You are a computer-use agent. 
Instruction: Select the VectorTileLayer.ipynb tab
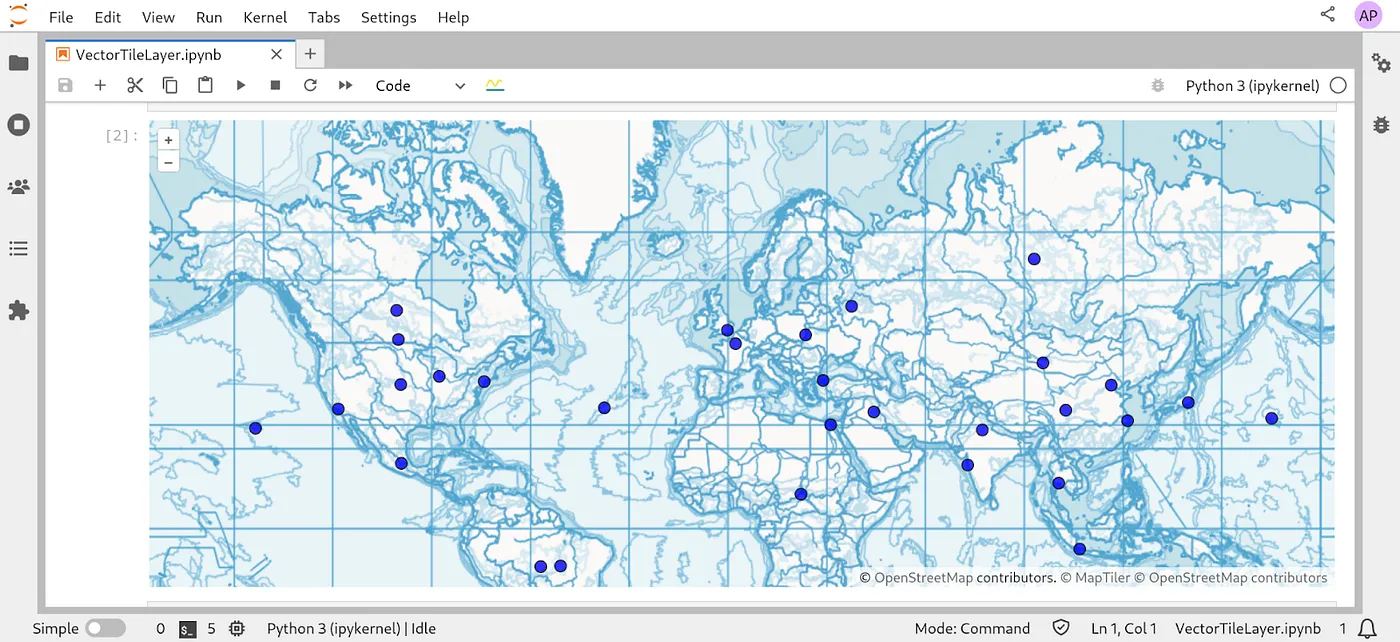coord(148,55)
